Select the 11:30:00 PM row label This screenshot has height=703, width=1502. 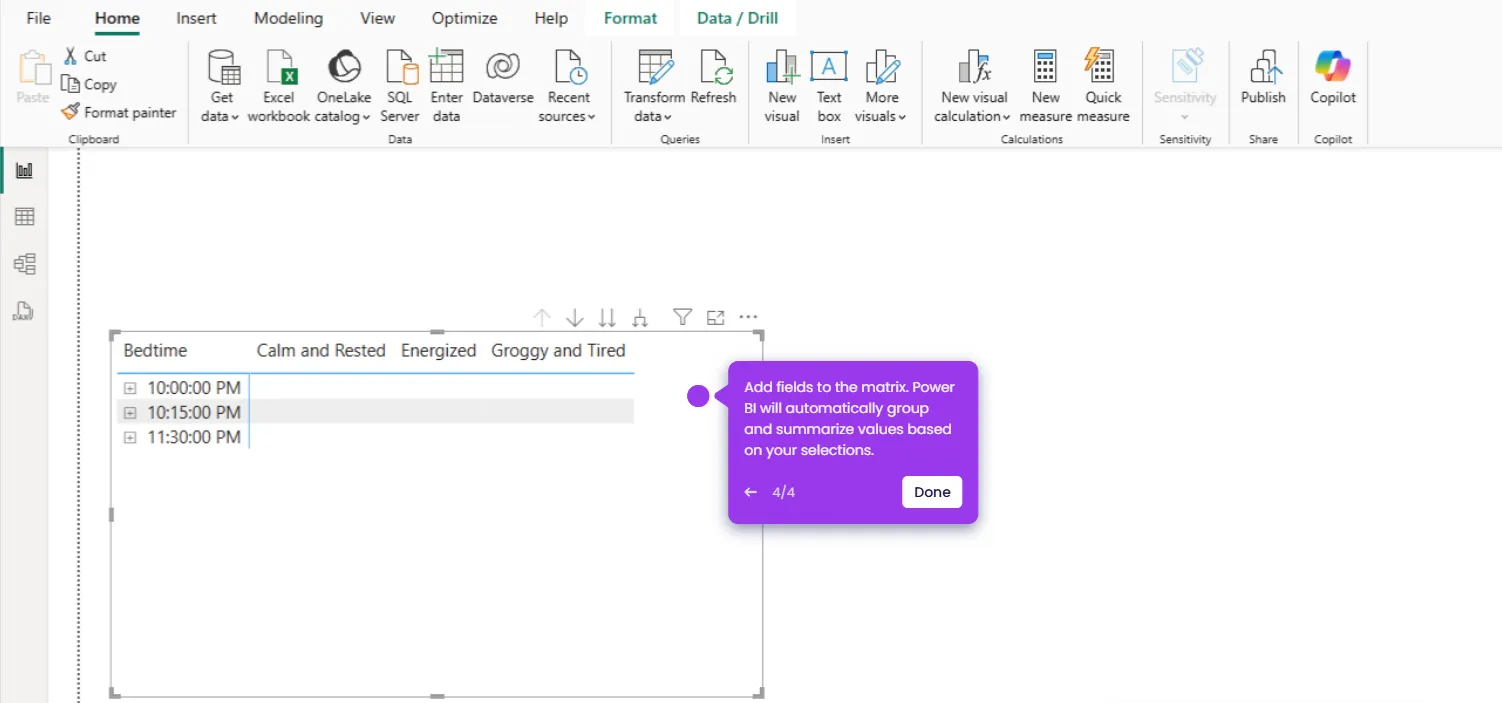coord(194,437)
